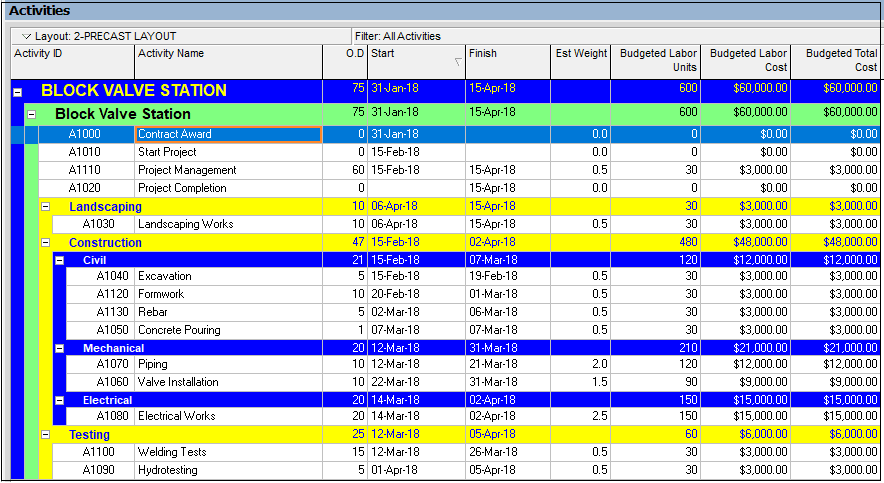The width and height of the screenshot is (884, 483).
Task: Click the Est Weight column header
Action: tap(581, 61)
